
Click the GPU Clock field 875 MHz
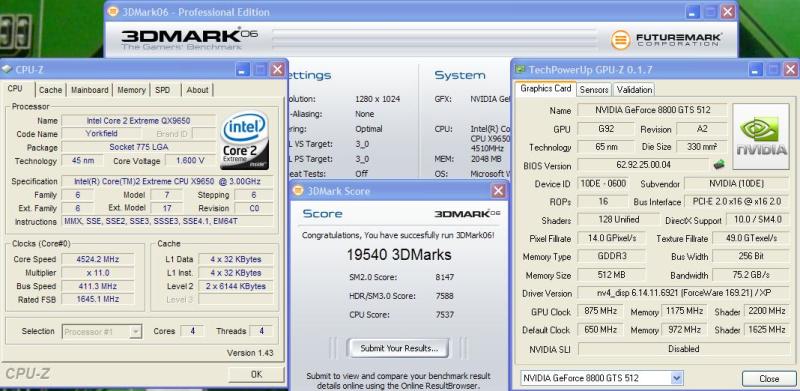pyautogui.click(x=600, y=311)
